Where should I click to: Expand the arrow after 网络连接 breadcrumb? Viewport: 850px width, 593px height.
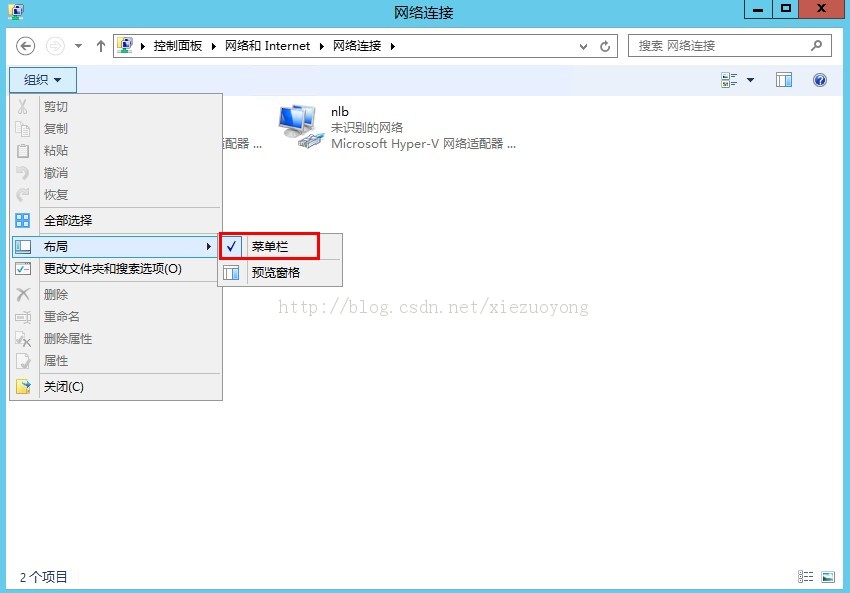click(392, 46)
